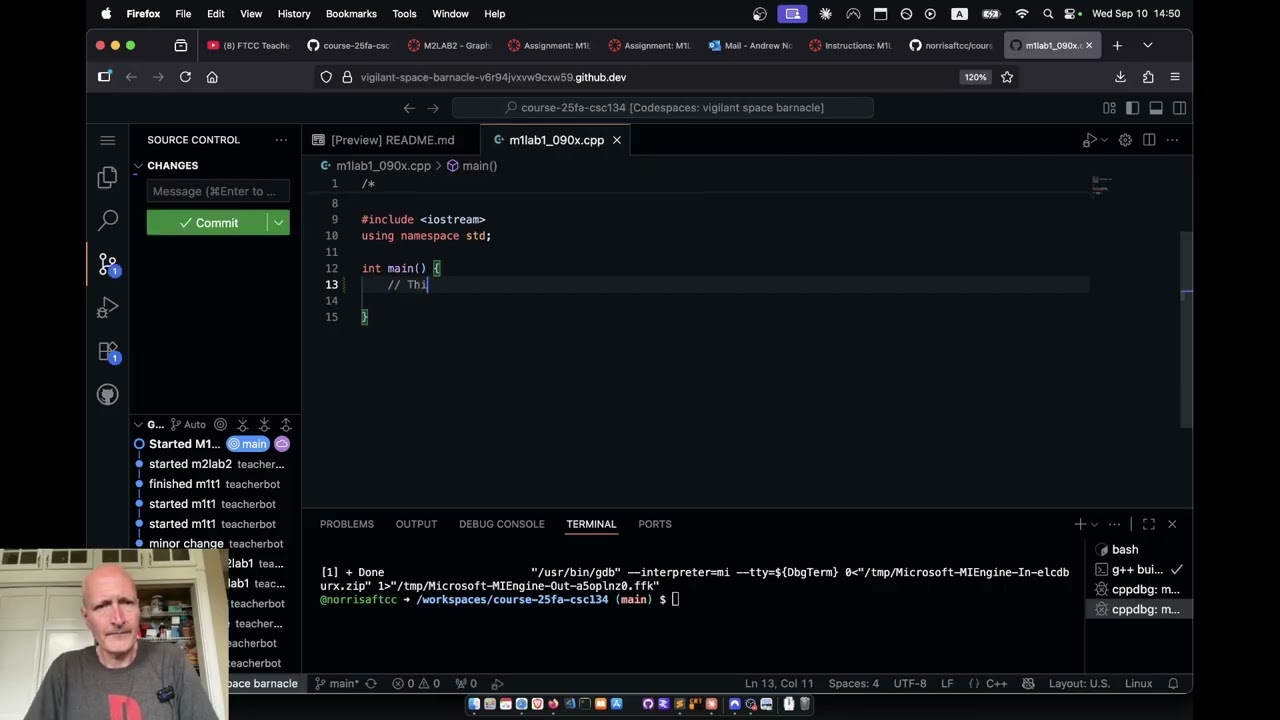This screenshot has width=1280, height=720.
Task: Open editor more actions ellipsis
Action: (1173, 140)
